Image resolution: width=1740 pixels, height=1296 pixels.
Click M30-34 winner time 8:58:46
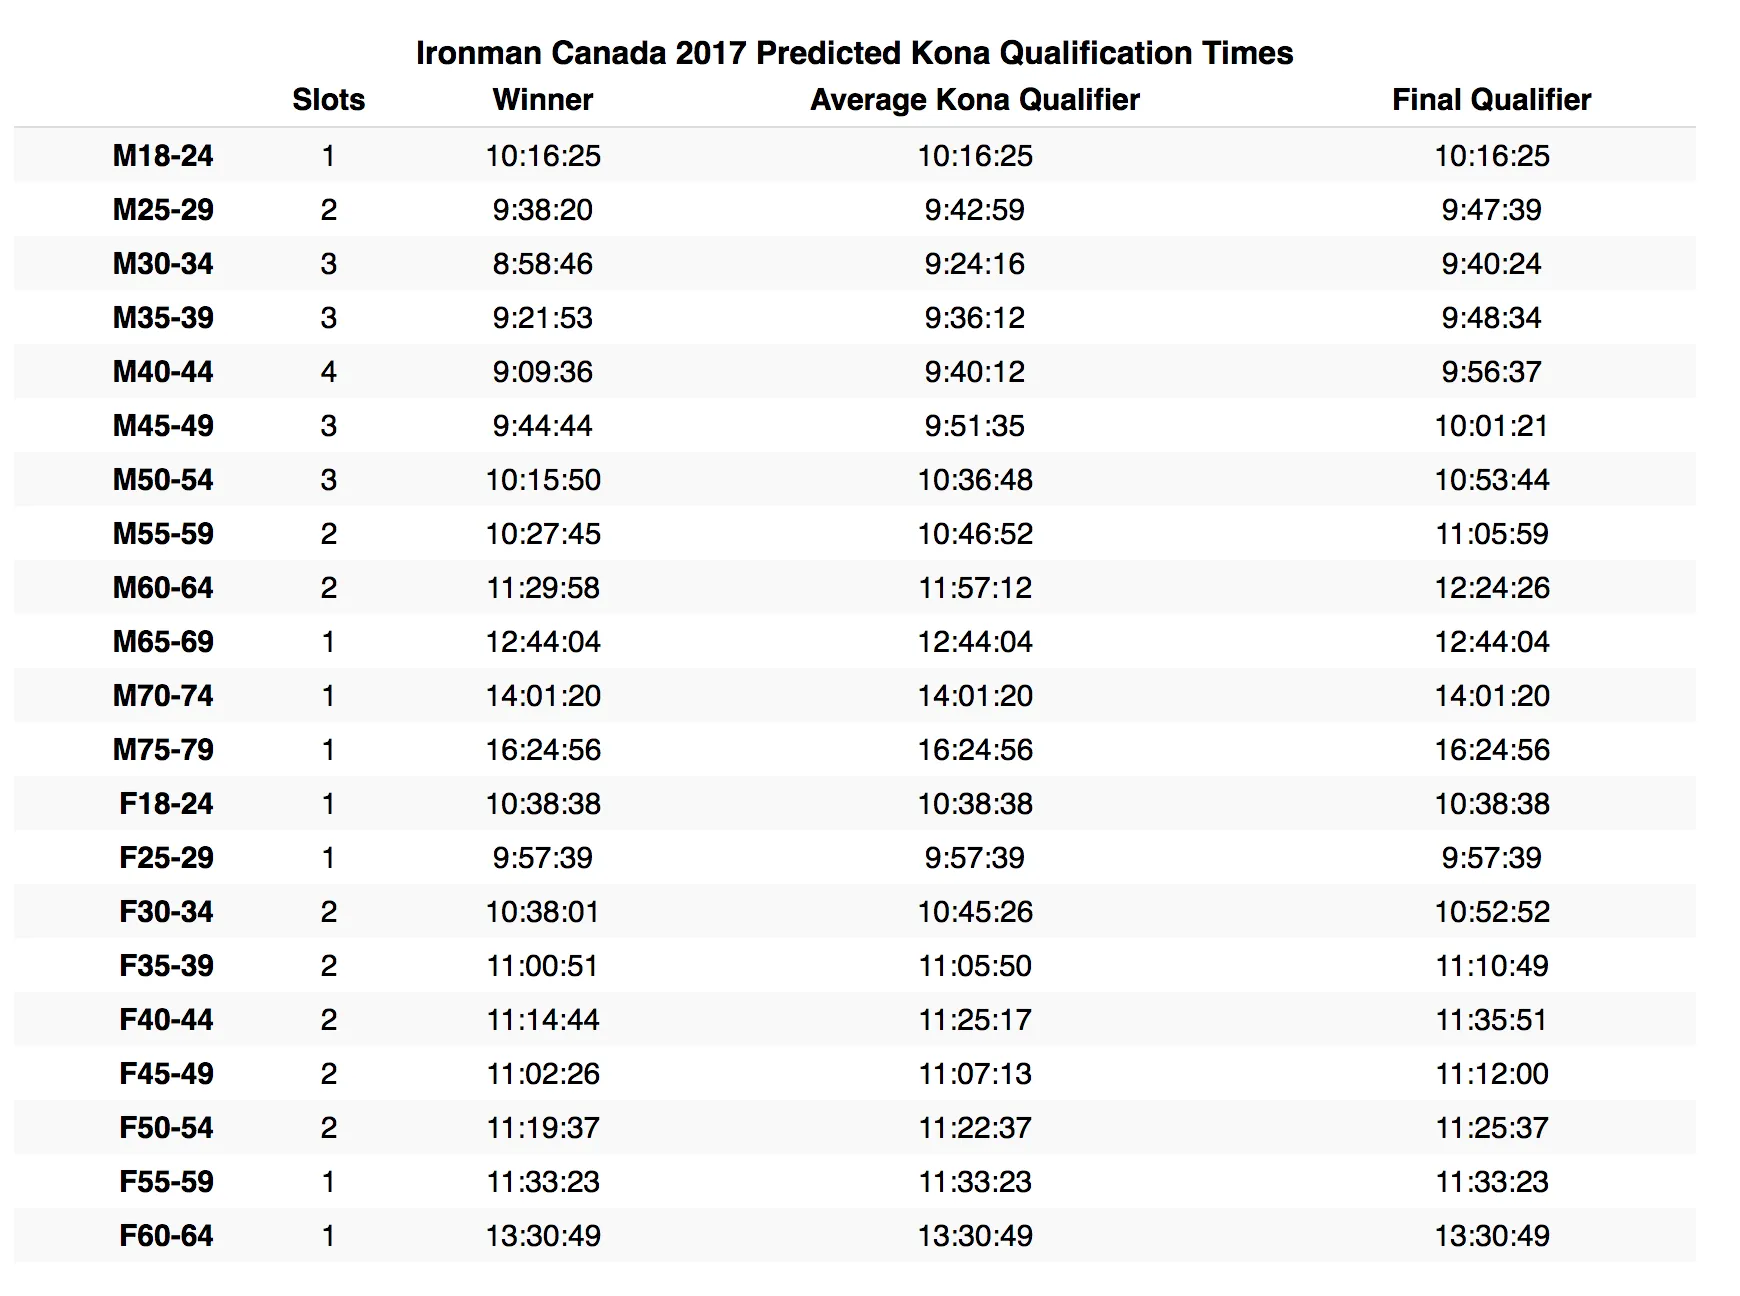(542, 264)
